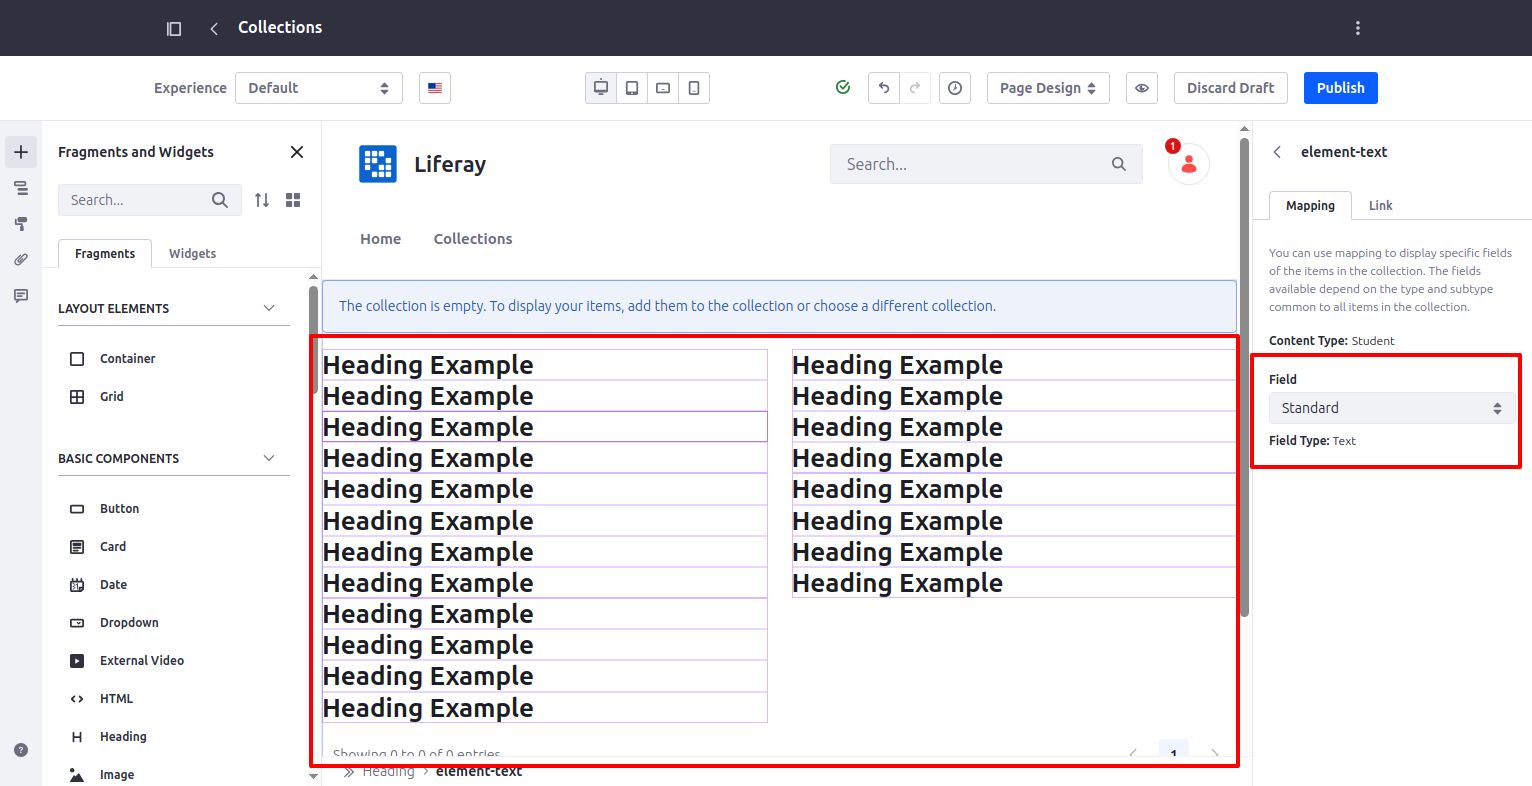Publish the page

[1341, 88]
